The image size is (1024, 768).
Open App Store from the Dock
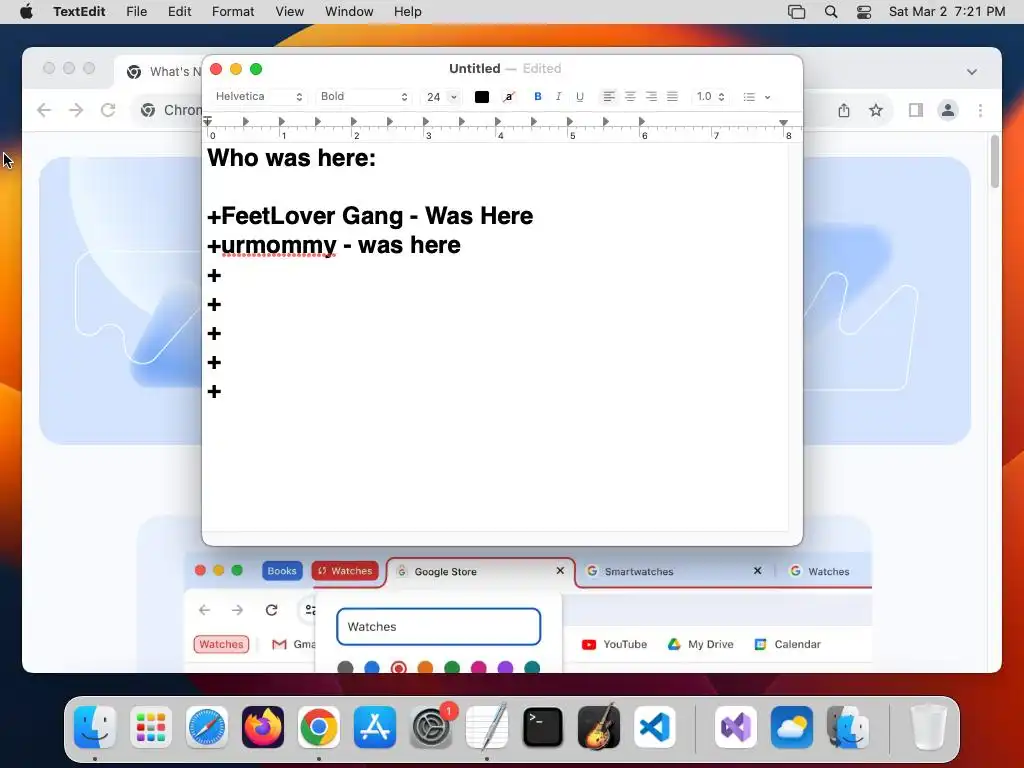[x=375, y=727]
